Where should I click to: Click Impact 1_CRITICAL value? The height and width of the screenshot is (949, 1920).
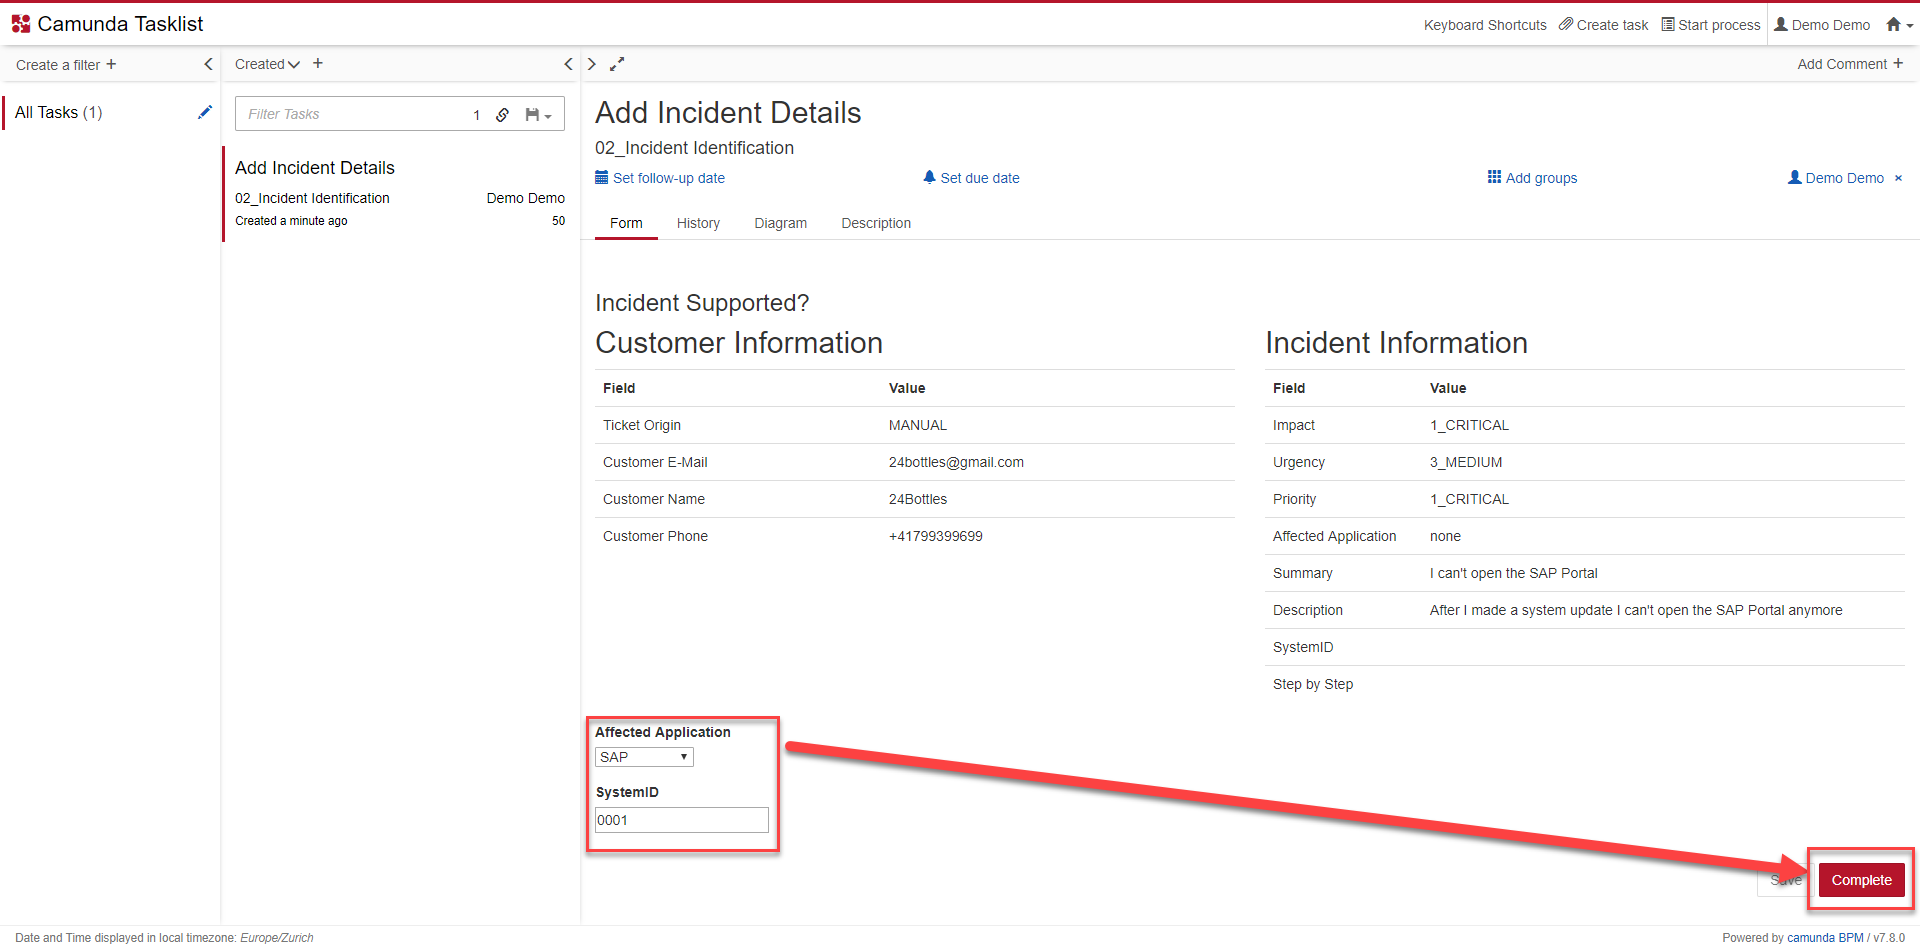coord(1469,425)
